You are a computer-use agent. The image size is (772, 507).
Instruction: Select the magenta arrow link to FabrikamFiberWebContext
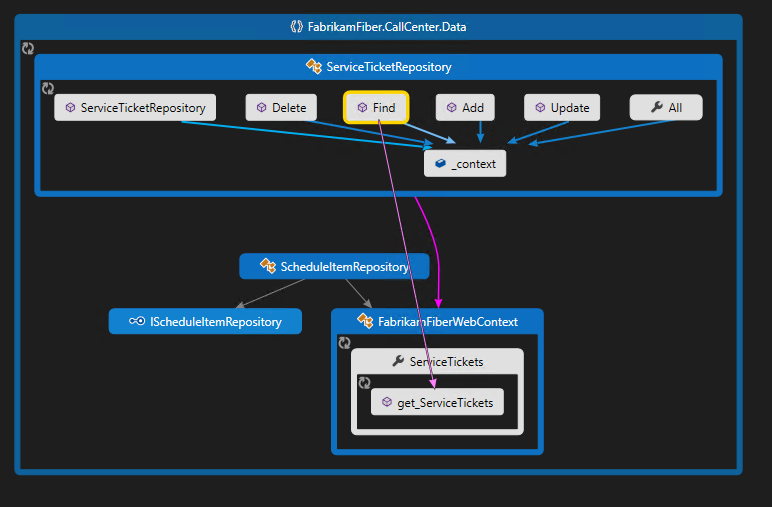(437, 250)
